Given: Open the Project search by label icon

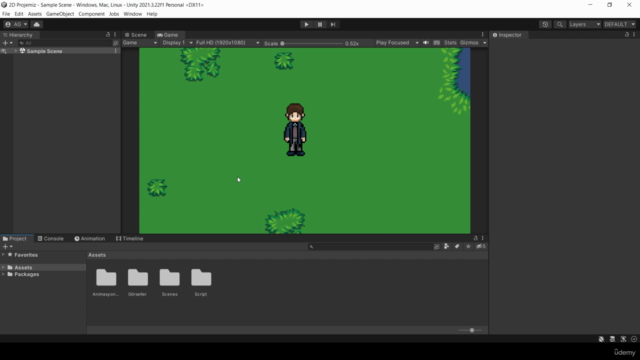Looking at the screenshot, I should click(x=457, y=247).
